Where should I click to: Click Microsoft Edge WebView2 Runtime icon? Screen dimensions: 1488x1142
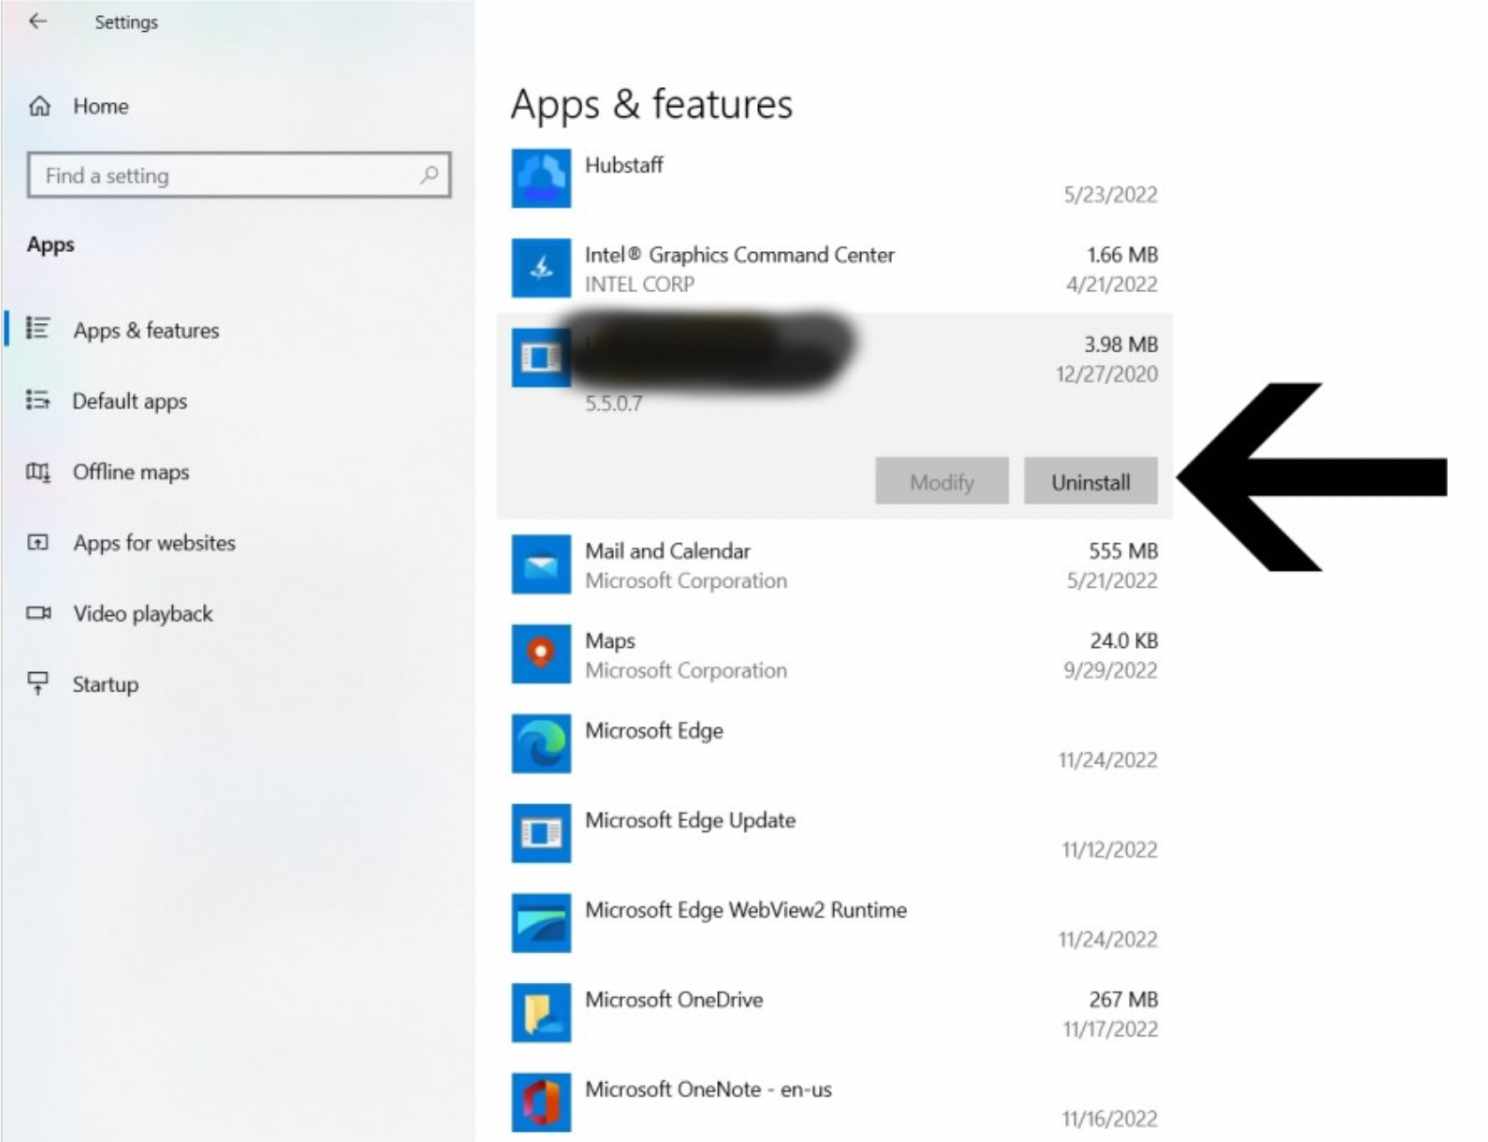pyautogui.click(x=541, y=923)
